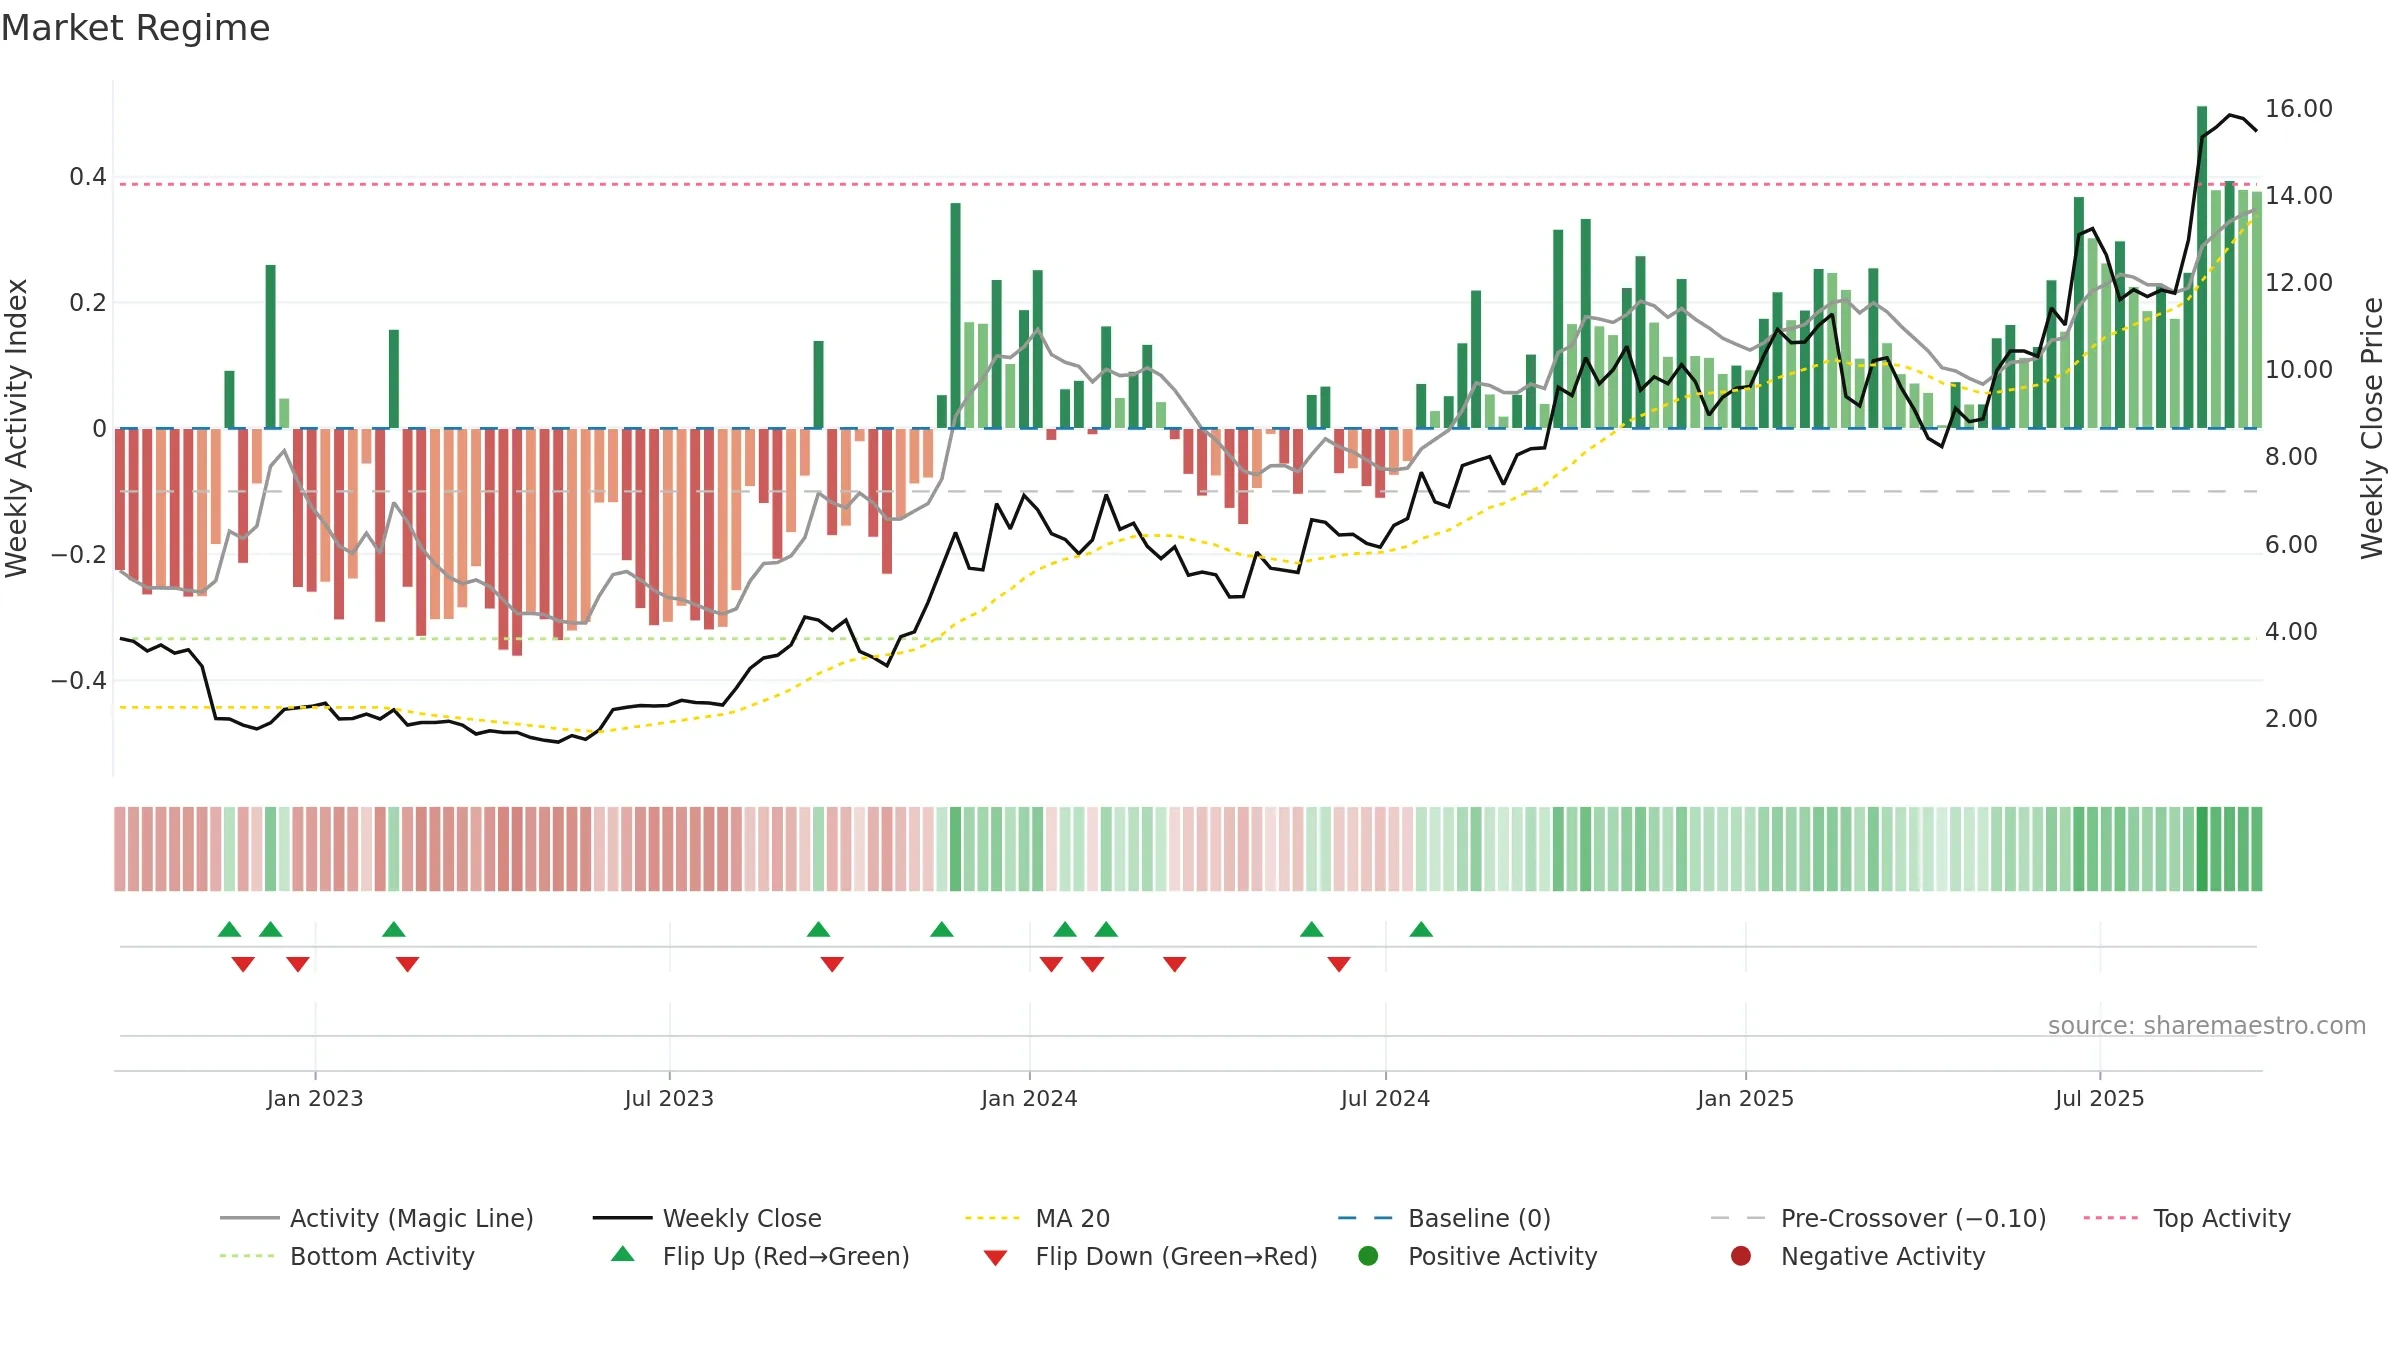Click the Jul 2024 date label

(x=1385, y=1098)
